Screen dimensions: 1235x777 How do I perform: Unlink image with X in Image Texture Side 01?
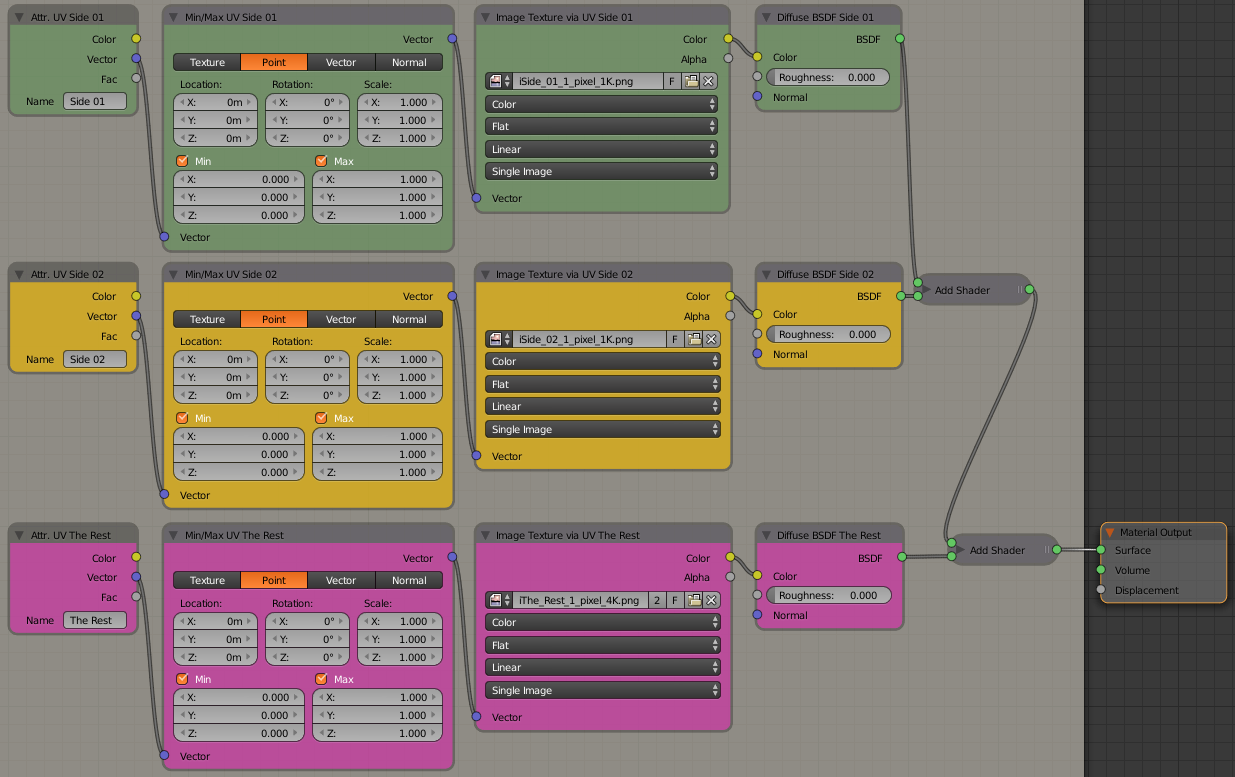click(x=710, y=82)
